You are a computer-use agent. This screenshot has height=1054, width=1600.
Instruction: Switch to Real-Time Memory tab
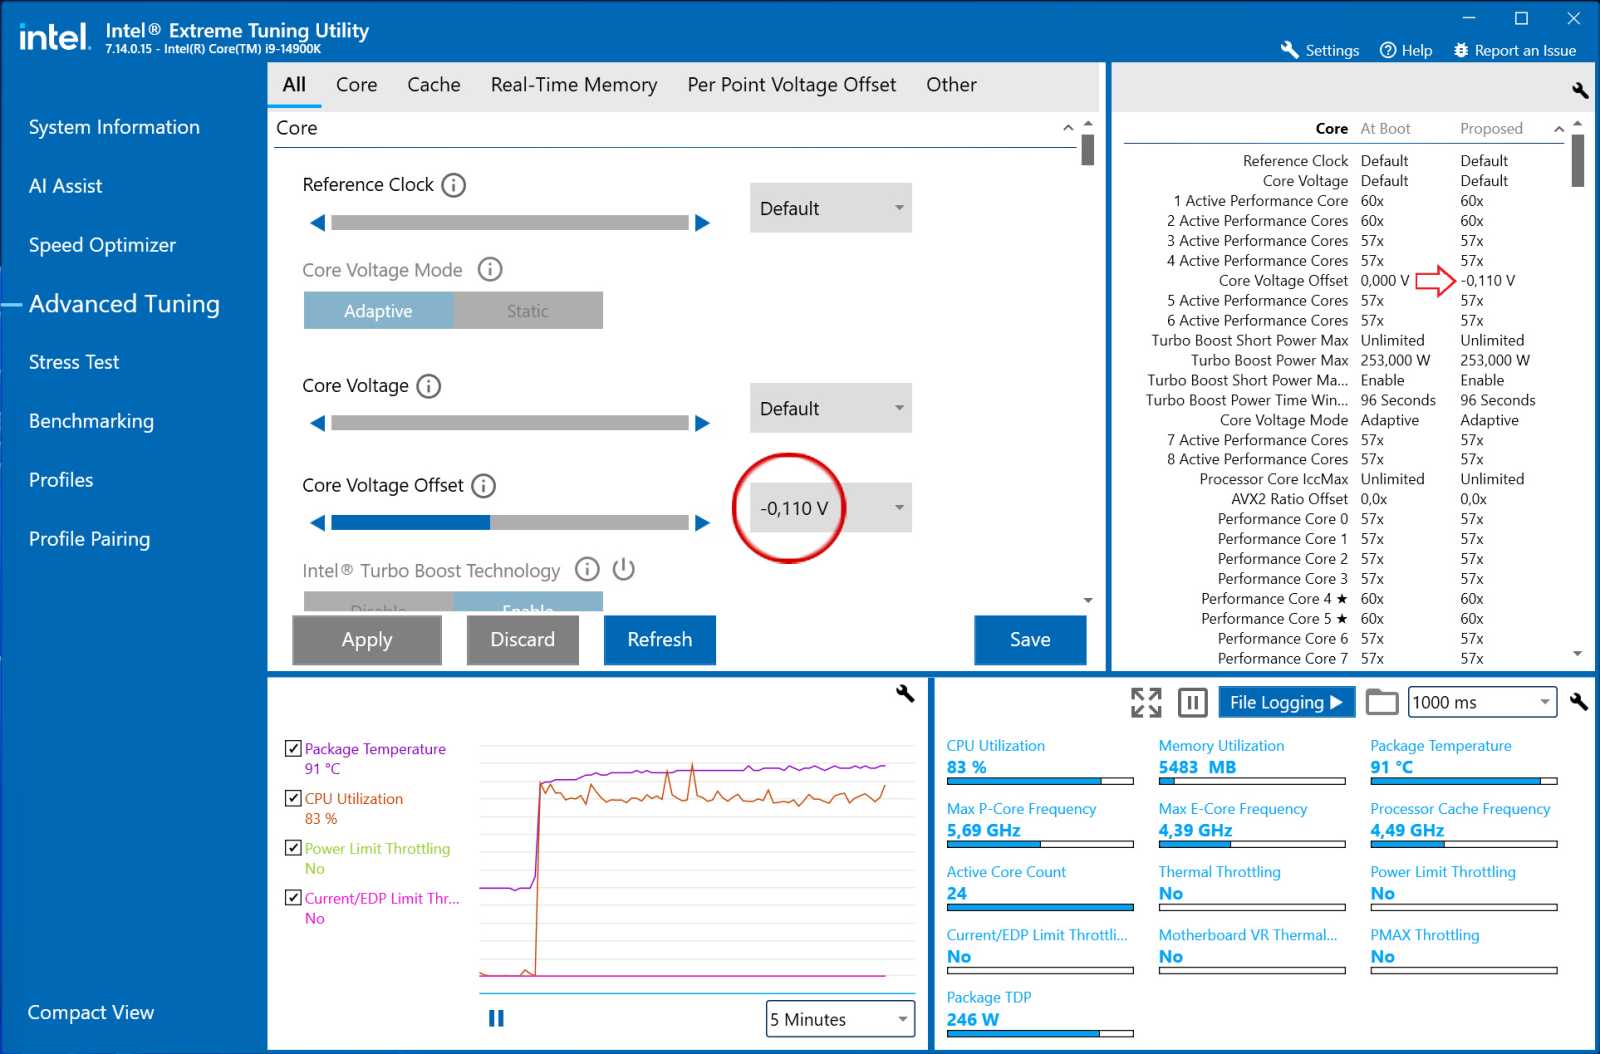click(574, 85)
